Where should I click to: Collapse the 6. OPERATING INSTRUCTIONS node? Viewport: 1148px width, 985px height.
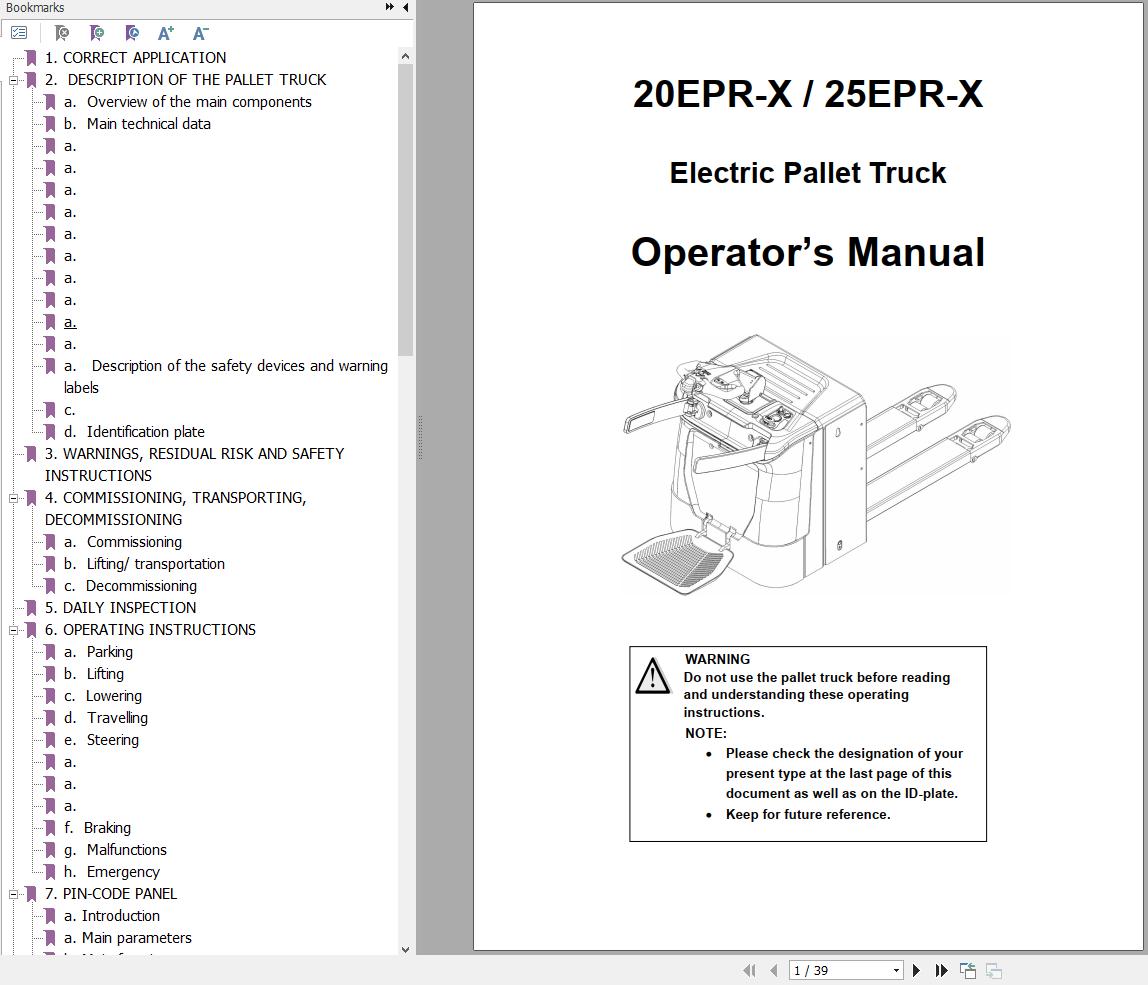[13, 630]
